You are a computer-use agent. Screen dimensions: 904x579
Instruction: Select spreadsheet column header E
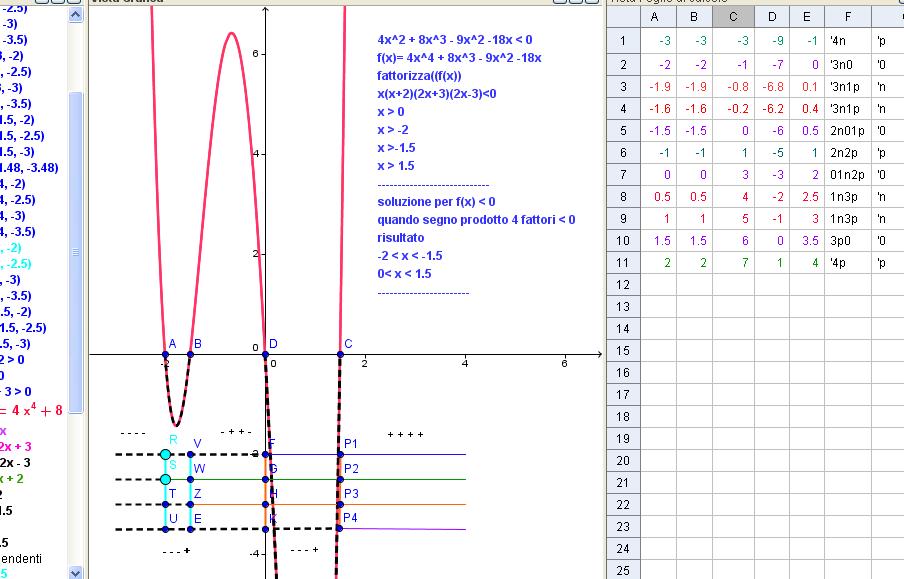807,17
